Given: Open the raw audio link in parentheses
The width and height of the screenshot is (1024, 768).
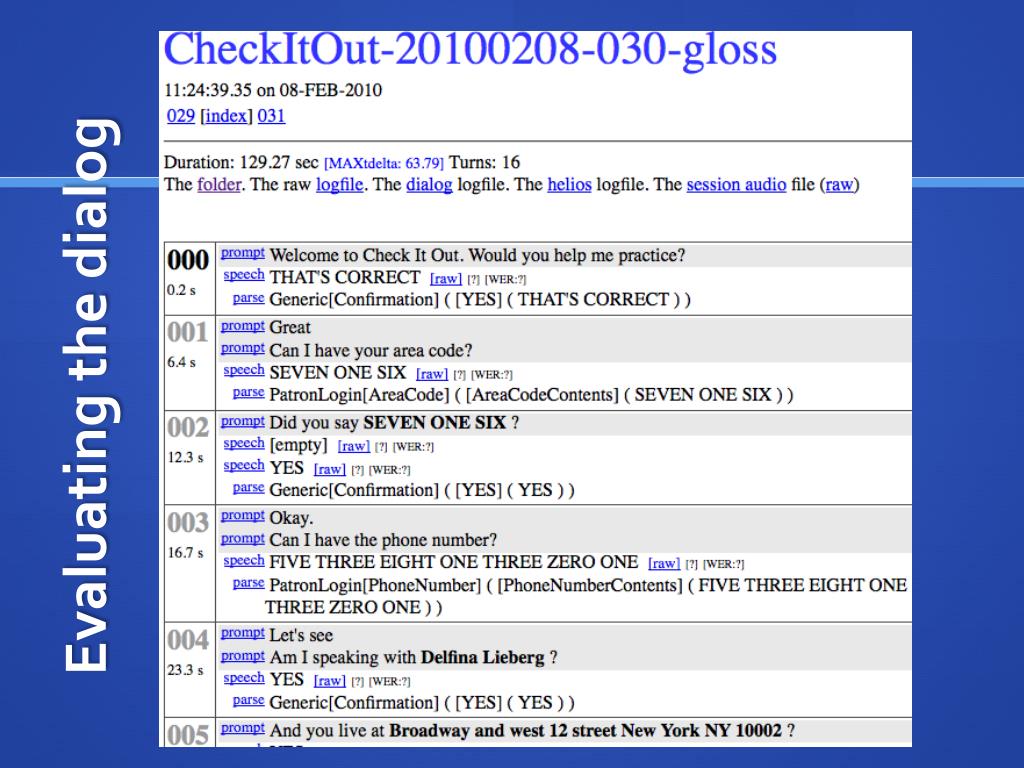Looking at the screenshot, I should click(839, 185).
